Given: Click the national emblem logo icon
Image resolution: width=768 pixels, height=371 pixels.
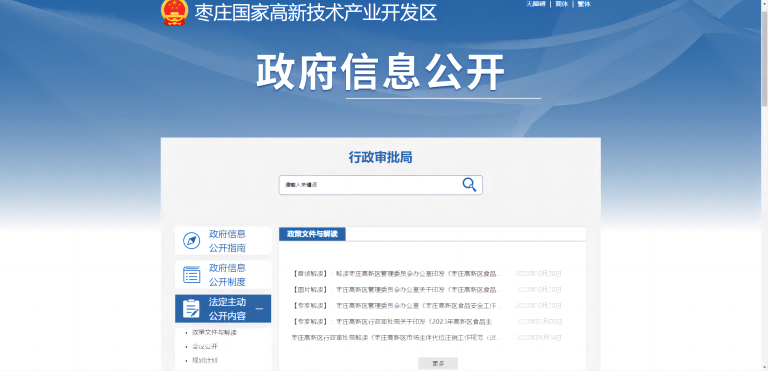Looking at the screenshot, I should (174, 12).
